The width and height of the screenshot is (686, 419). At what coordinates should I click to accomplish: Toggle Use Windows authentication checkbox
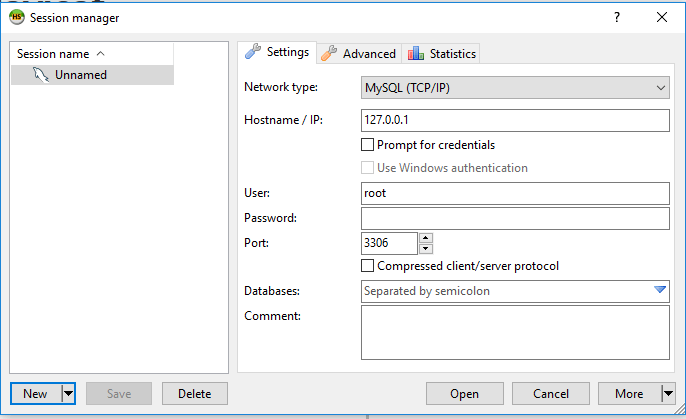click(x=368, y=168)
